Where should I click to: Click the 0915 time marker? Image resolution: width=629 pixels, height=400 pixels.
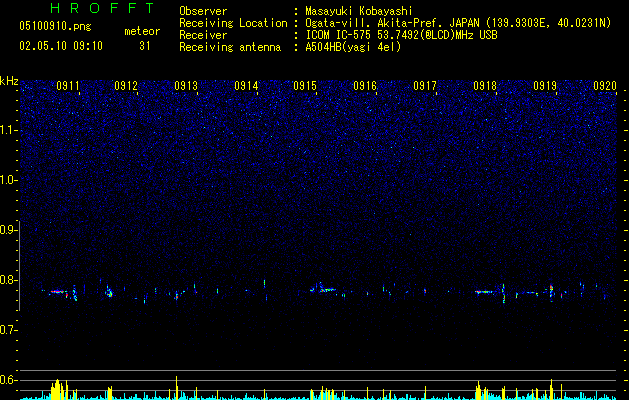(305, 86)
